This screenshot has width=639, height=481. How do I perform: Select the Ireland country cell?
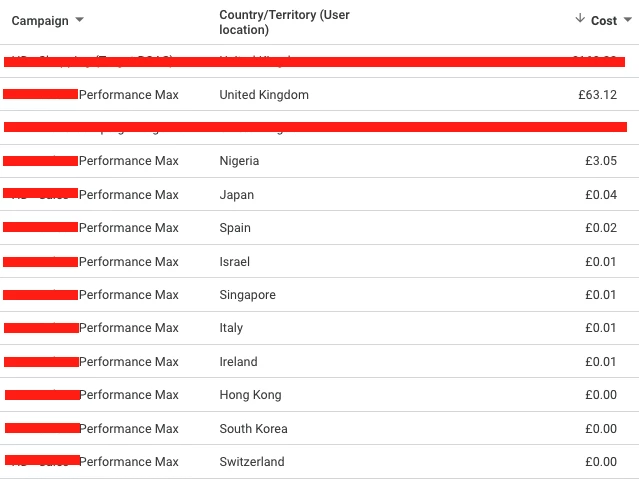pos(238,362)
